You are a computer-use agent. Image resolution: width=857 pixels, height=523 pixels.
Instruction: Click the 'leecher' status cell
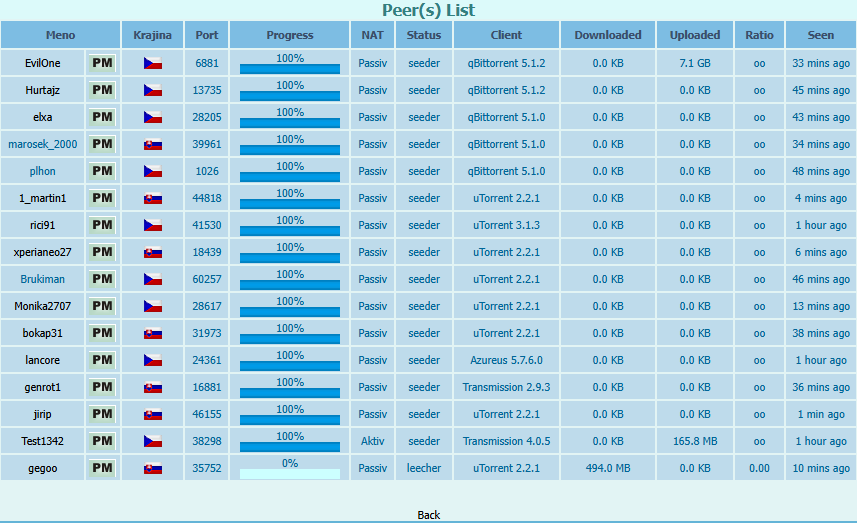pos(424,468)
